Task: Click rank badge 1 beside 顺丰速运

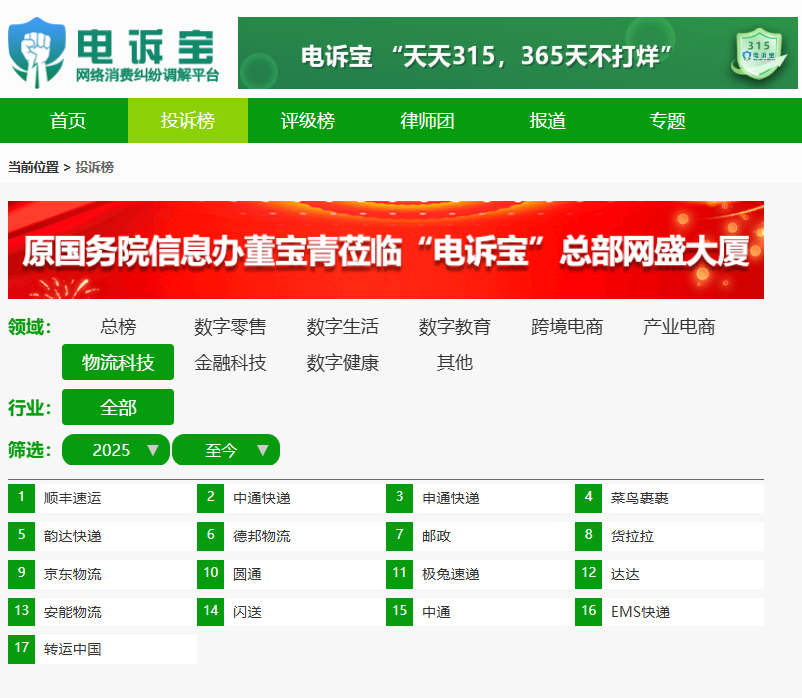Action: [21, 498]
